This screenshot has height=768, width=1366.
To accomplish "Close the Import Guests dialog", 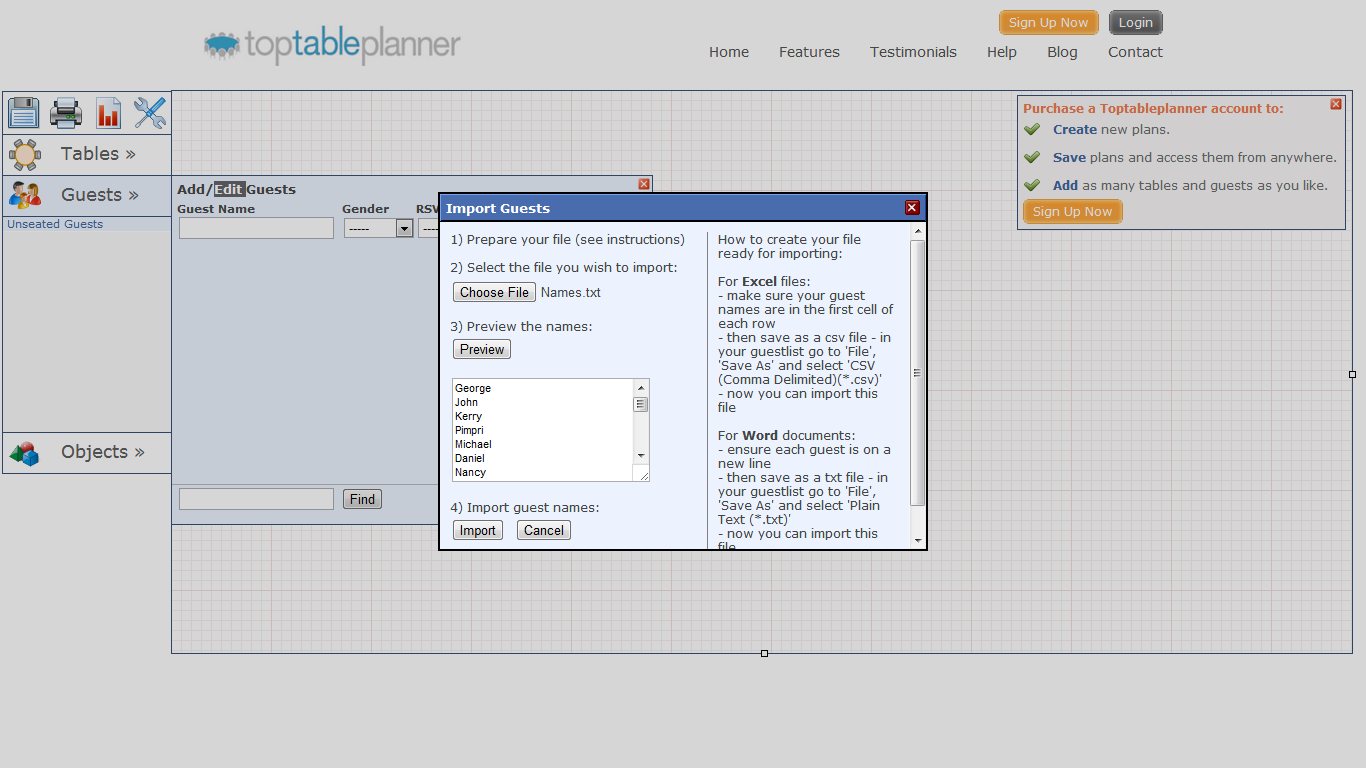I will (x=911, y=208).
